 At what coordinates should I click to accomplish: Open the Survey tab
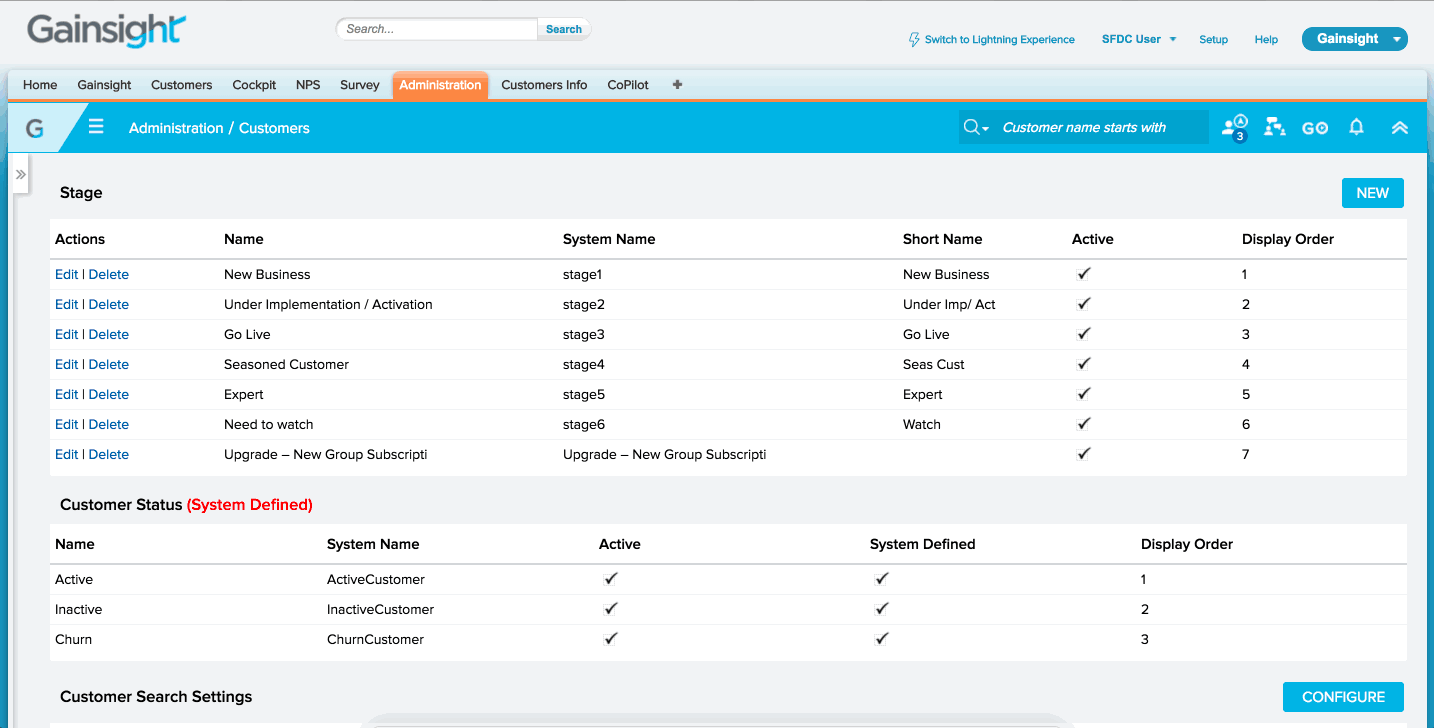point(359,85)
